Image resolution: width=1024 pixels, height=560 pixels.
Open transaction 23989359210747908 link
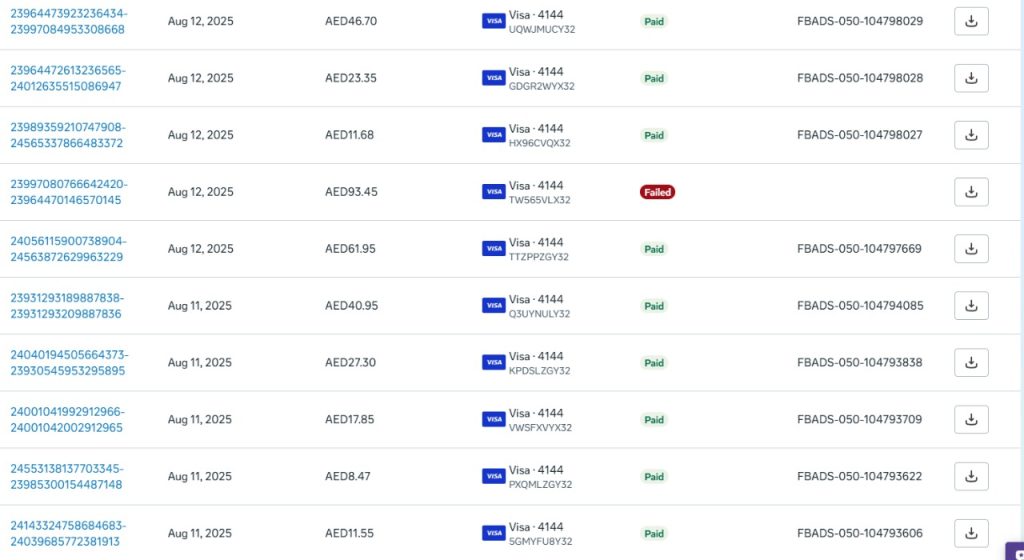68,135
